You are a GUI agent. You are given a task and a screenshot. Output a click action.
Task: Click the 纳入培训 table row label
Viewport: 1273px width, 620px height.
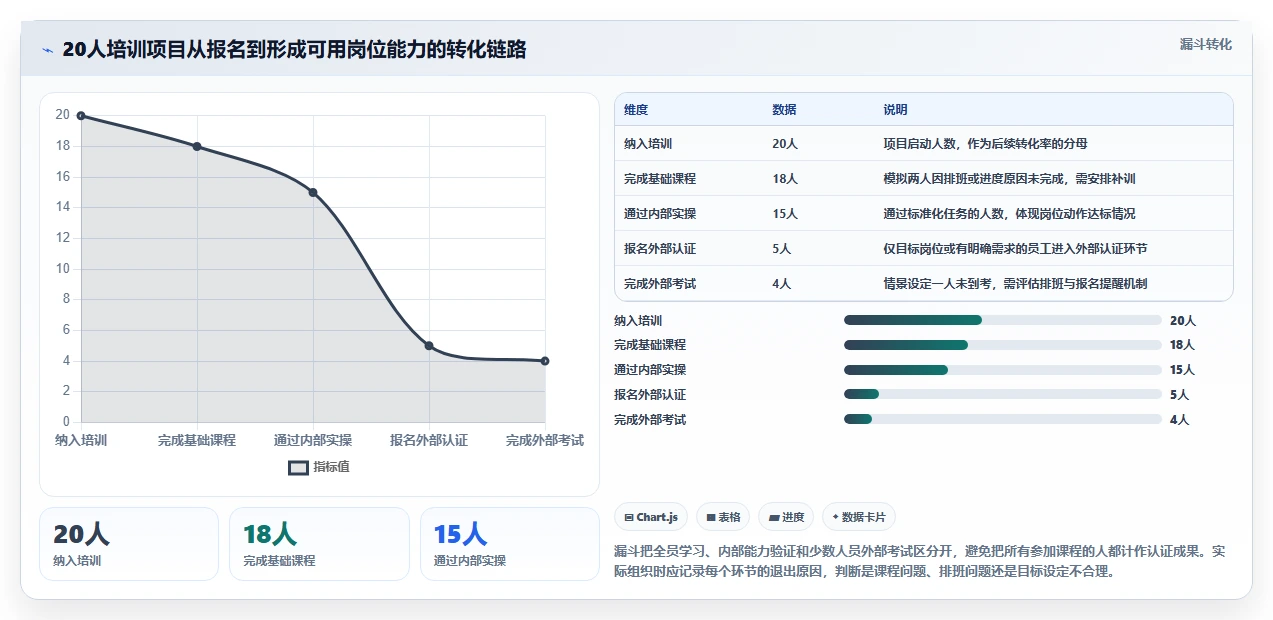point(648,144)
